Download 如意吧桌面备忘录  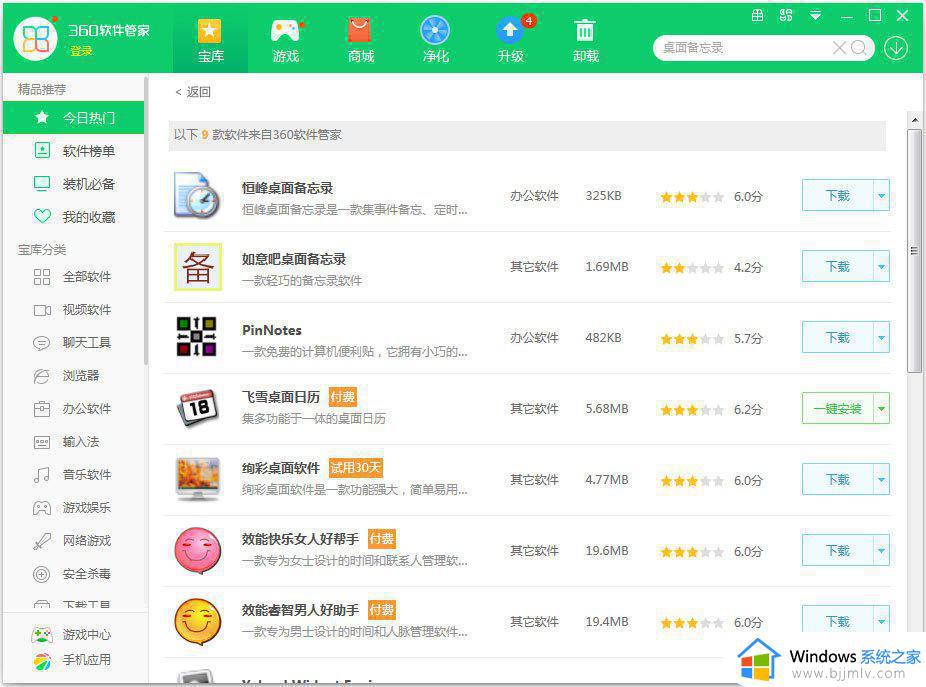837,266
